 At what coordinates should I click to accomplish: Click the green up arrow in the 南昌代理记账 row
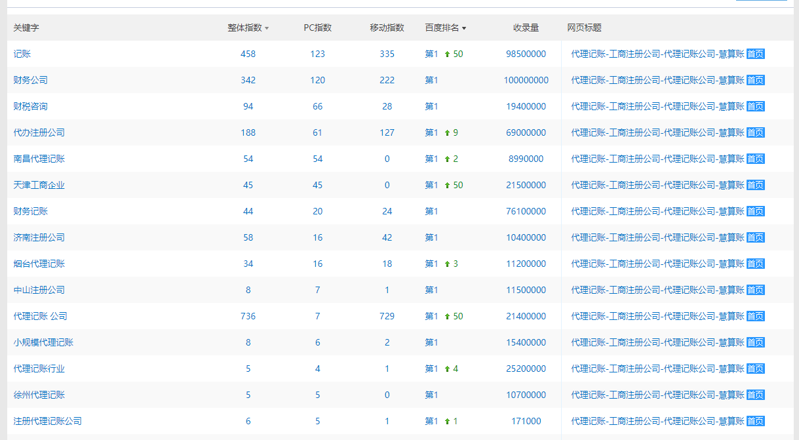point(447,159)
